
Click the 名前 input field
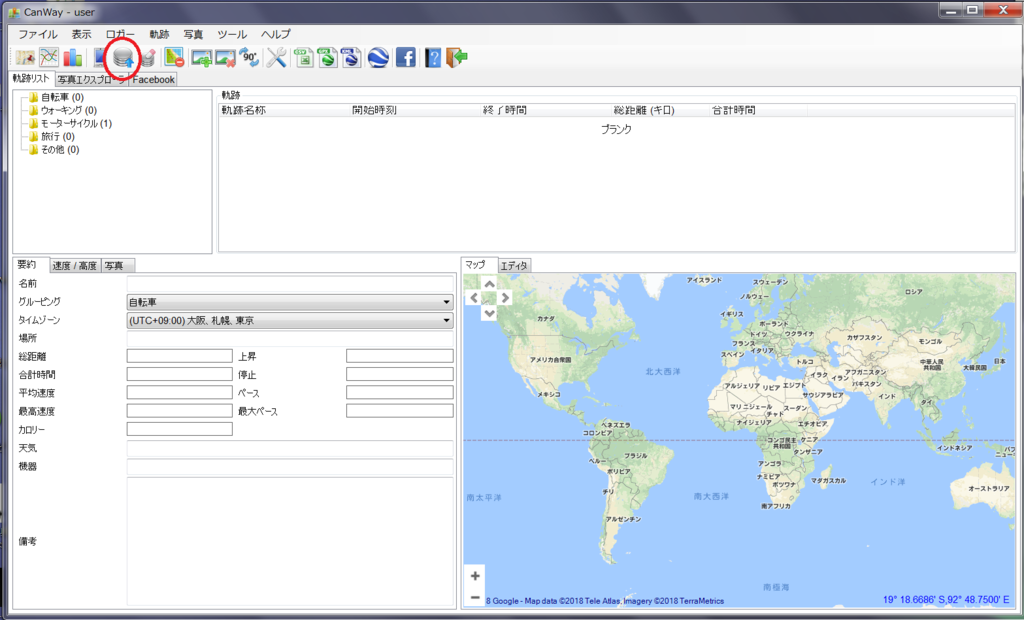click(290, 284)
